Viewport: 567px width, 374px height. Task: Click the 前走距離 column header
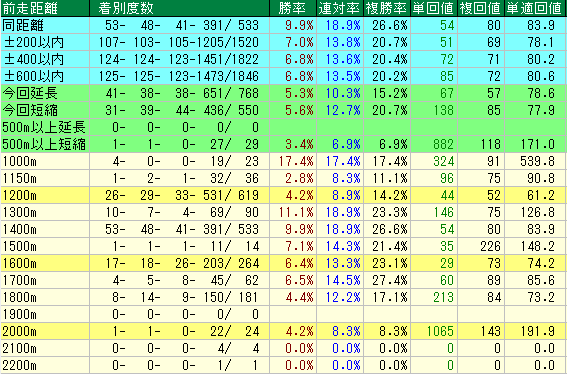[30, 8]
